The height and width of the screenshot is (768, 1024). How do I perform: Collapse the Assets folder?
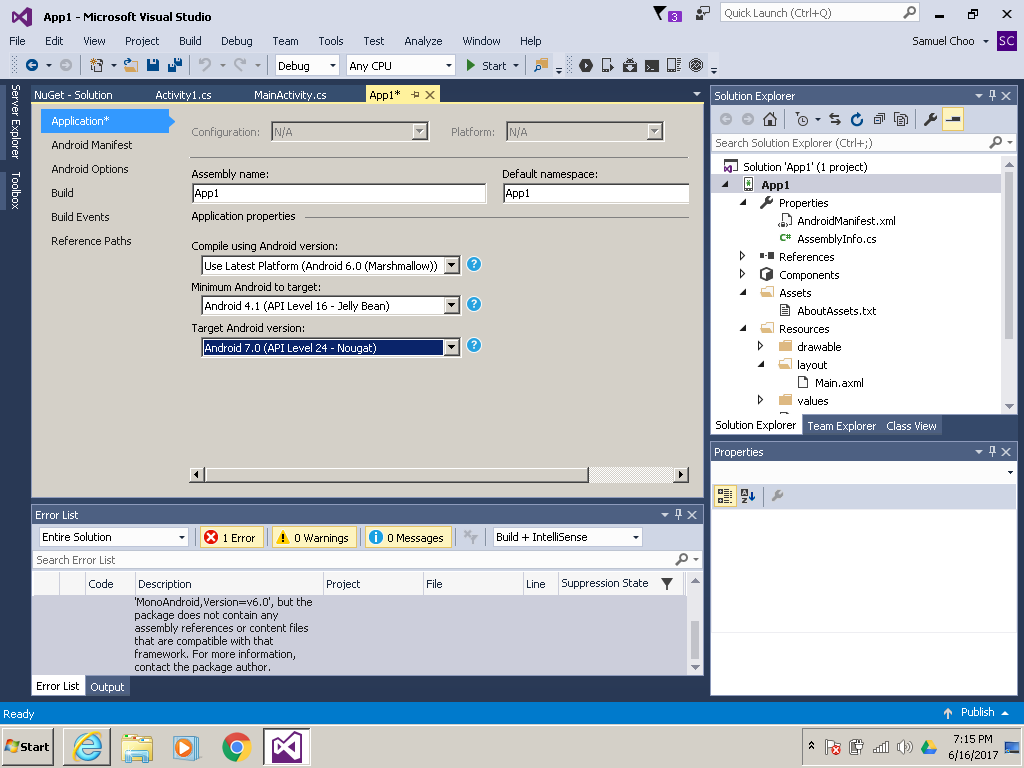[x=743, y=292]
